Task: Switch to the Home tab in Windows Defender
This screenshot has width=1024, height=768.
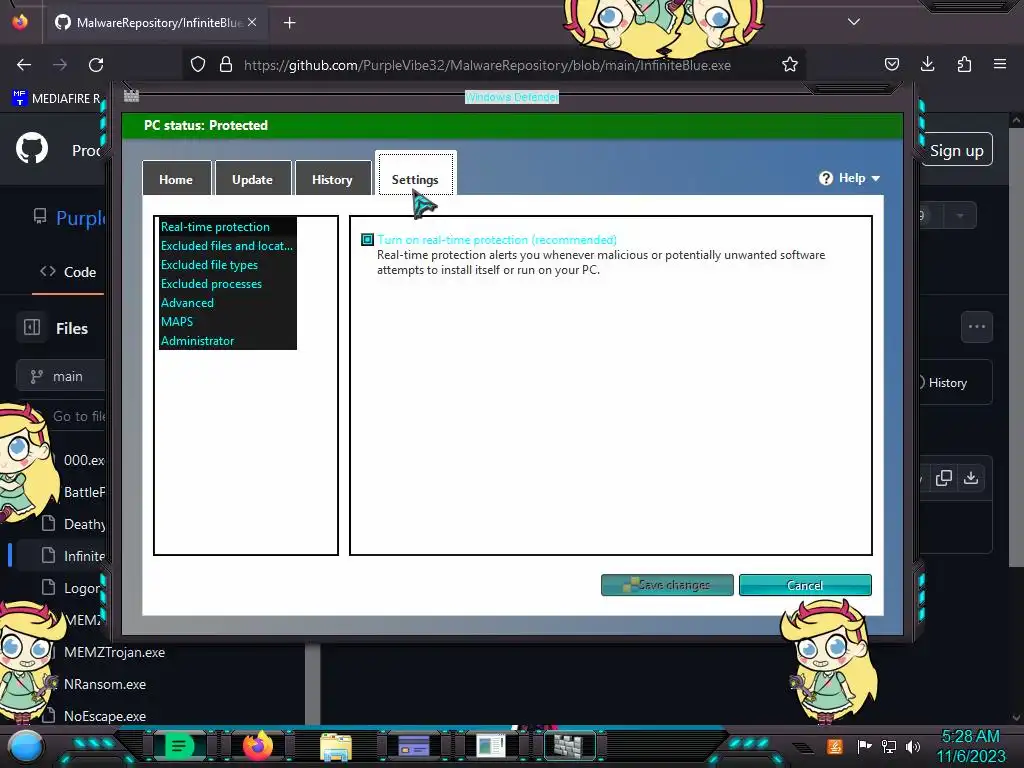Action: (x=176, y=178)
